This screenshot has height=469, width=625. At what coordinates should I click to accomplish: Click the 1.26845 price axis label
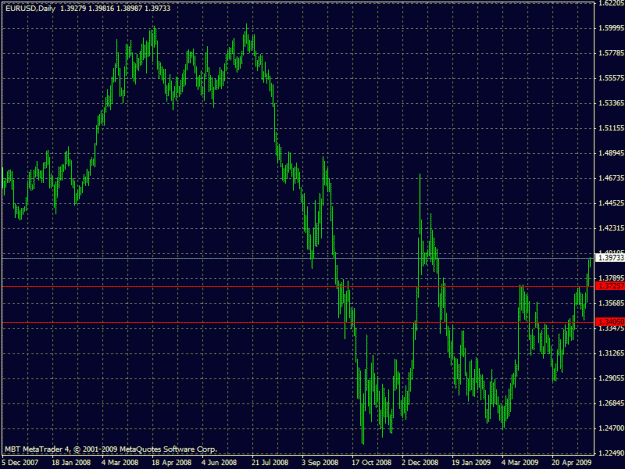tap(611, 403)
